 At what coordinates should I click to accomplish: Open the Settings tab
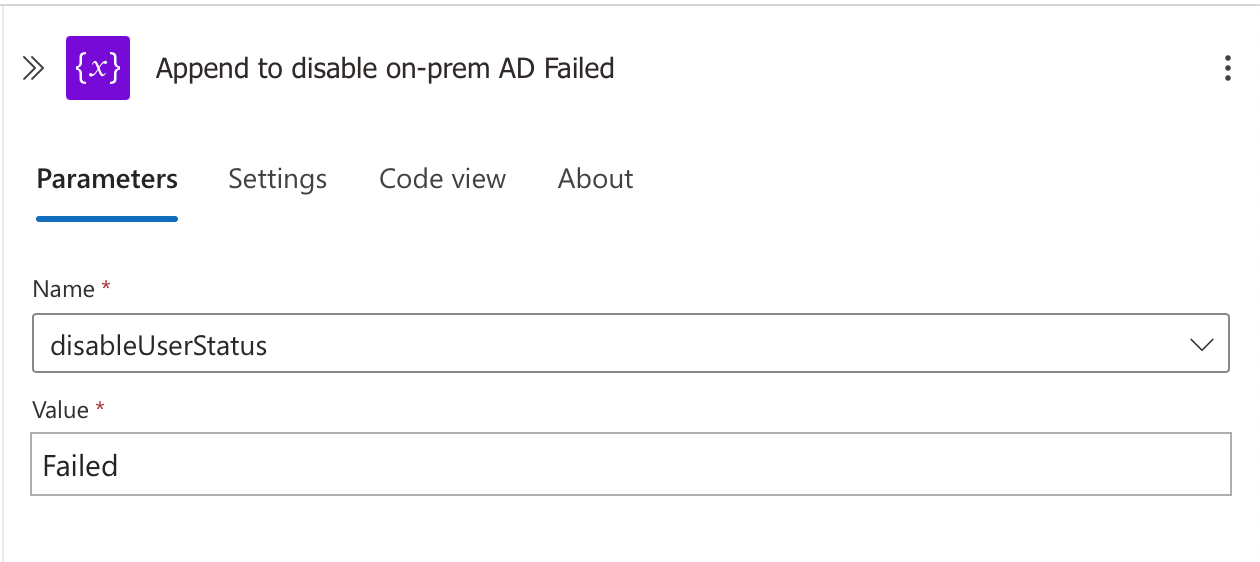coord(278,179)
